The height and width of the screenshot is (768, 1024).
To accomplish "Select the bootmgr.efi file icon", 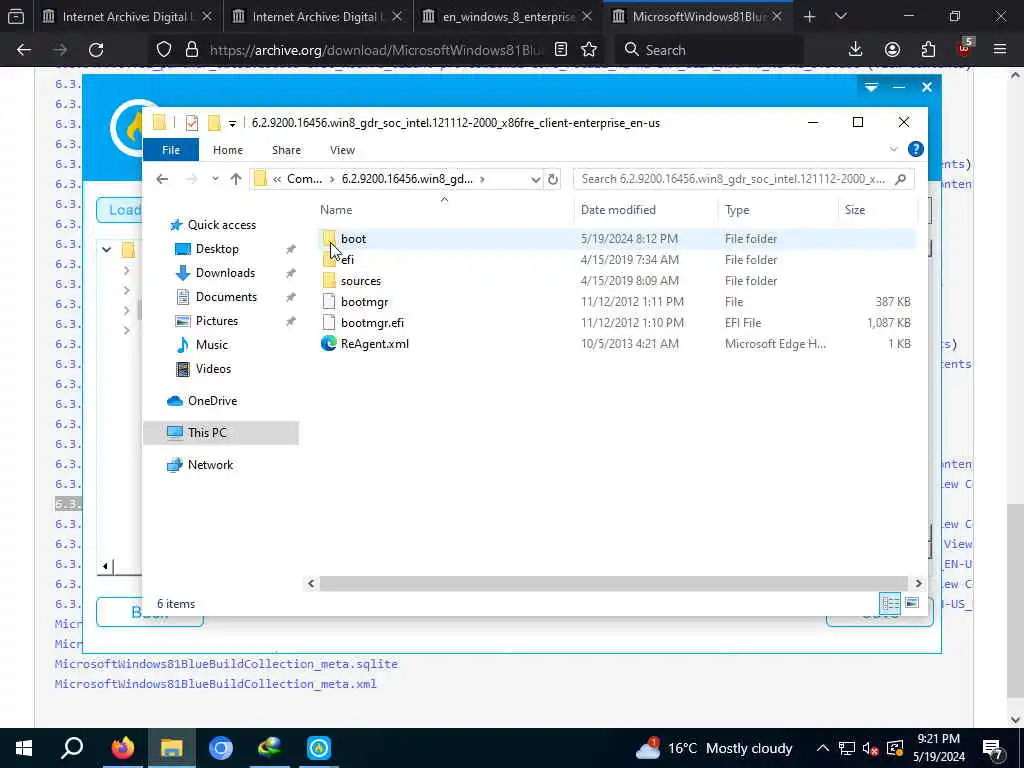I will (x=329, y=323).
